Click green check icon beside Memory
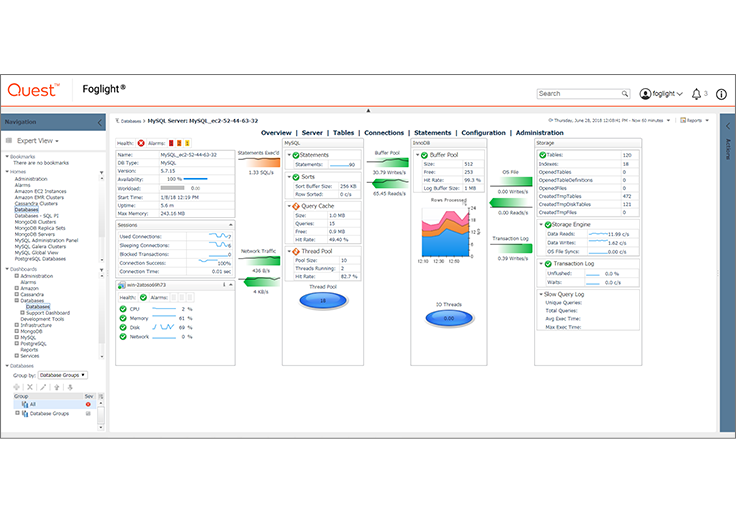 pos(123,318)
